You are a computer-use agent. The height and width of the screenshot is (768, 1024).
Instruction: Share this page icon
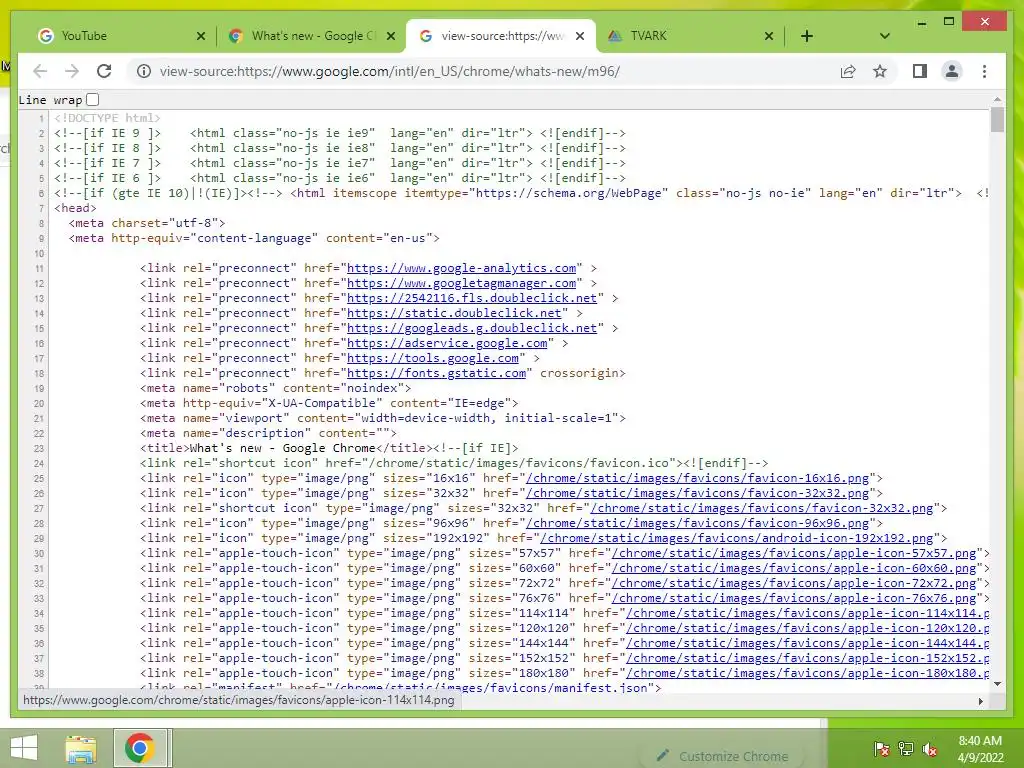(848, 71)
